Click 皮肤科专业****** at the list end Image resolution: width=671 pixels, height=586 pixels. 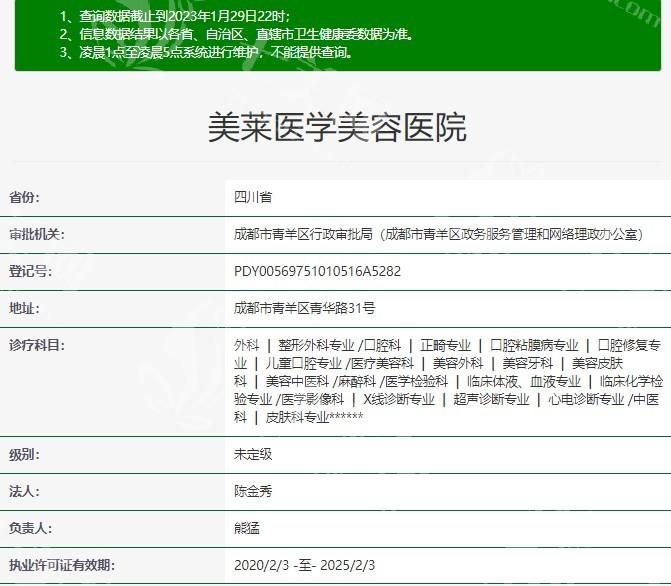click(x=314, y=417)
